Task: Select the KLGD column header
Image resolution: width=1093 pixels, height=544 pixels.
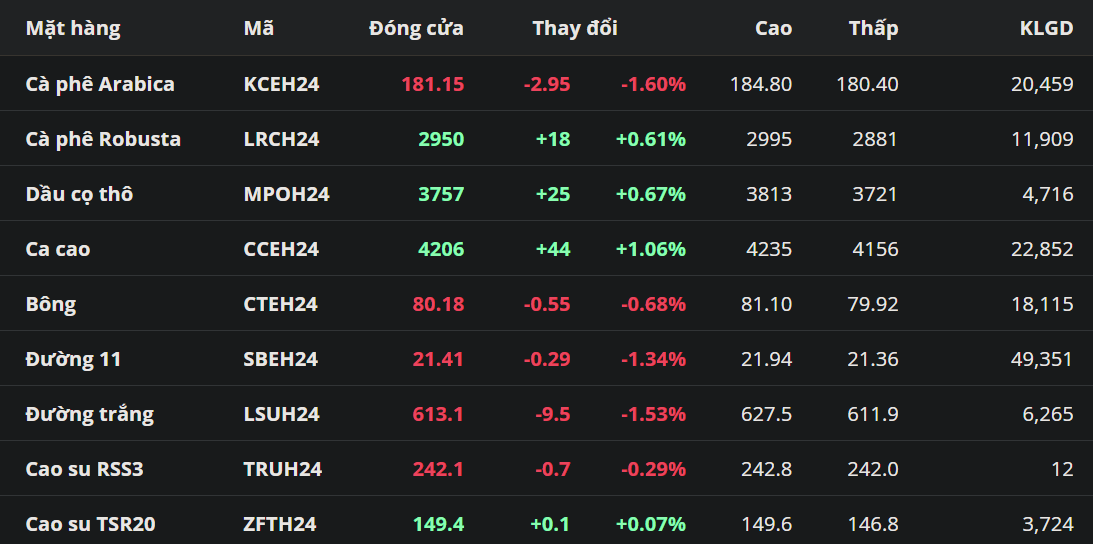Action: pos(1046,28)
